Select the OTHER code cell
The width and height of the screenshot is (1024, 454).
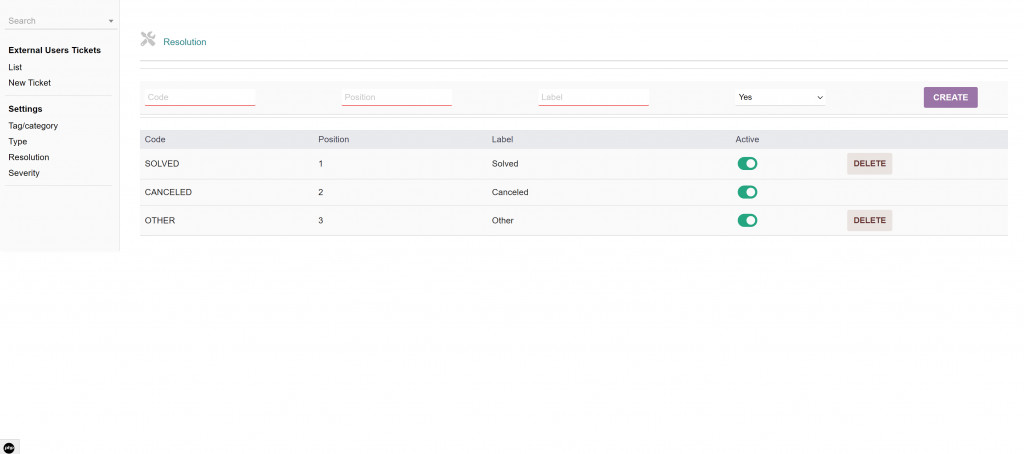160,221
